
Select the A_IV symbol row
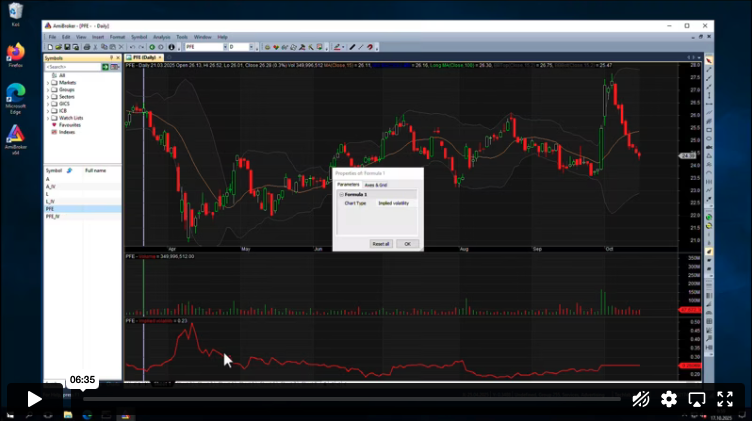click(82, 187)
